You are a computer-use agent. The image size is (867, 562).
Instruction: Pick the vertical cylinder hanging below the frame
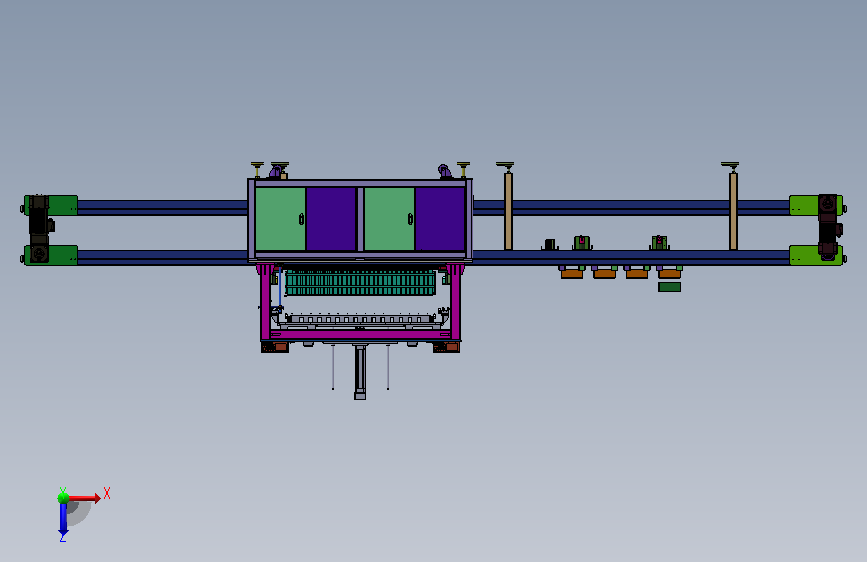click(x=360, y=371)
